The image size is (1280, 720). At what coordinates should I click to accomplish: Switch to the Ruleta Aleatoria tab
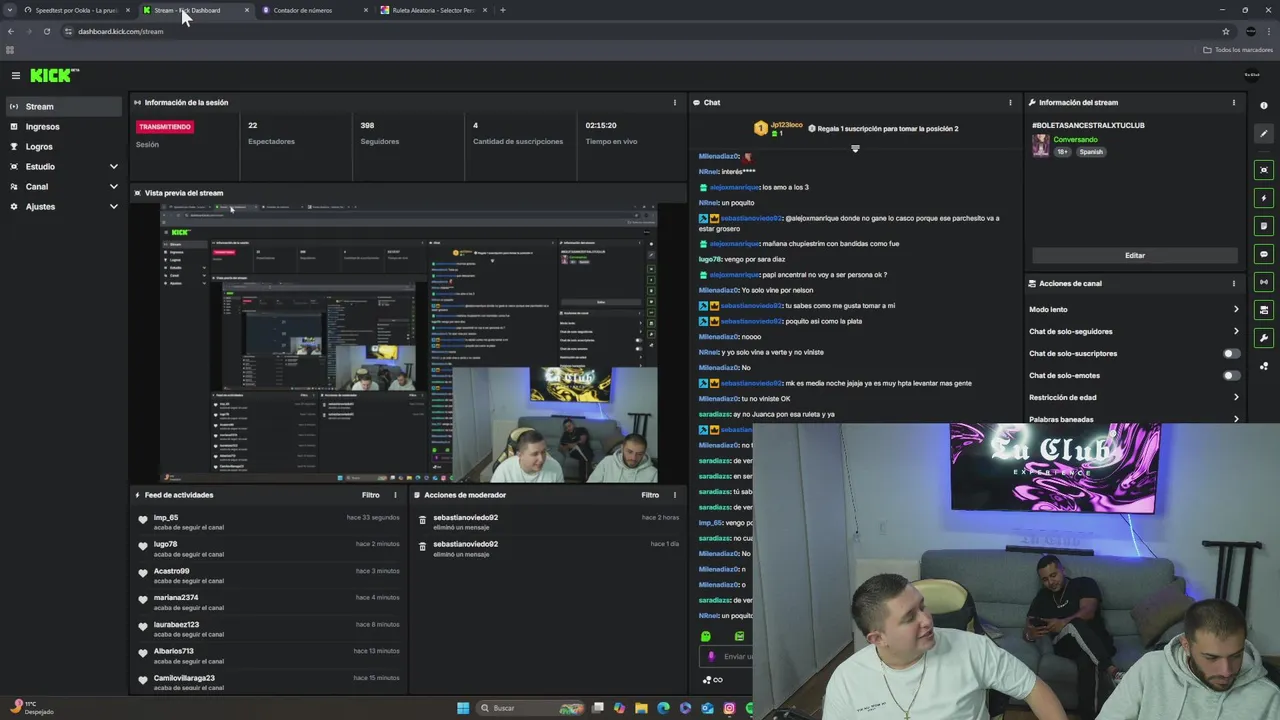(x=434, y=10)
